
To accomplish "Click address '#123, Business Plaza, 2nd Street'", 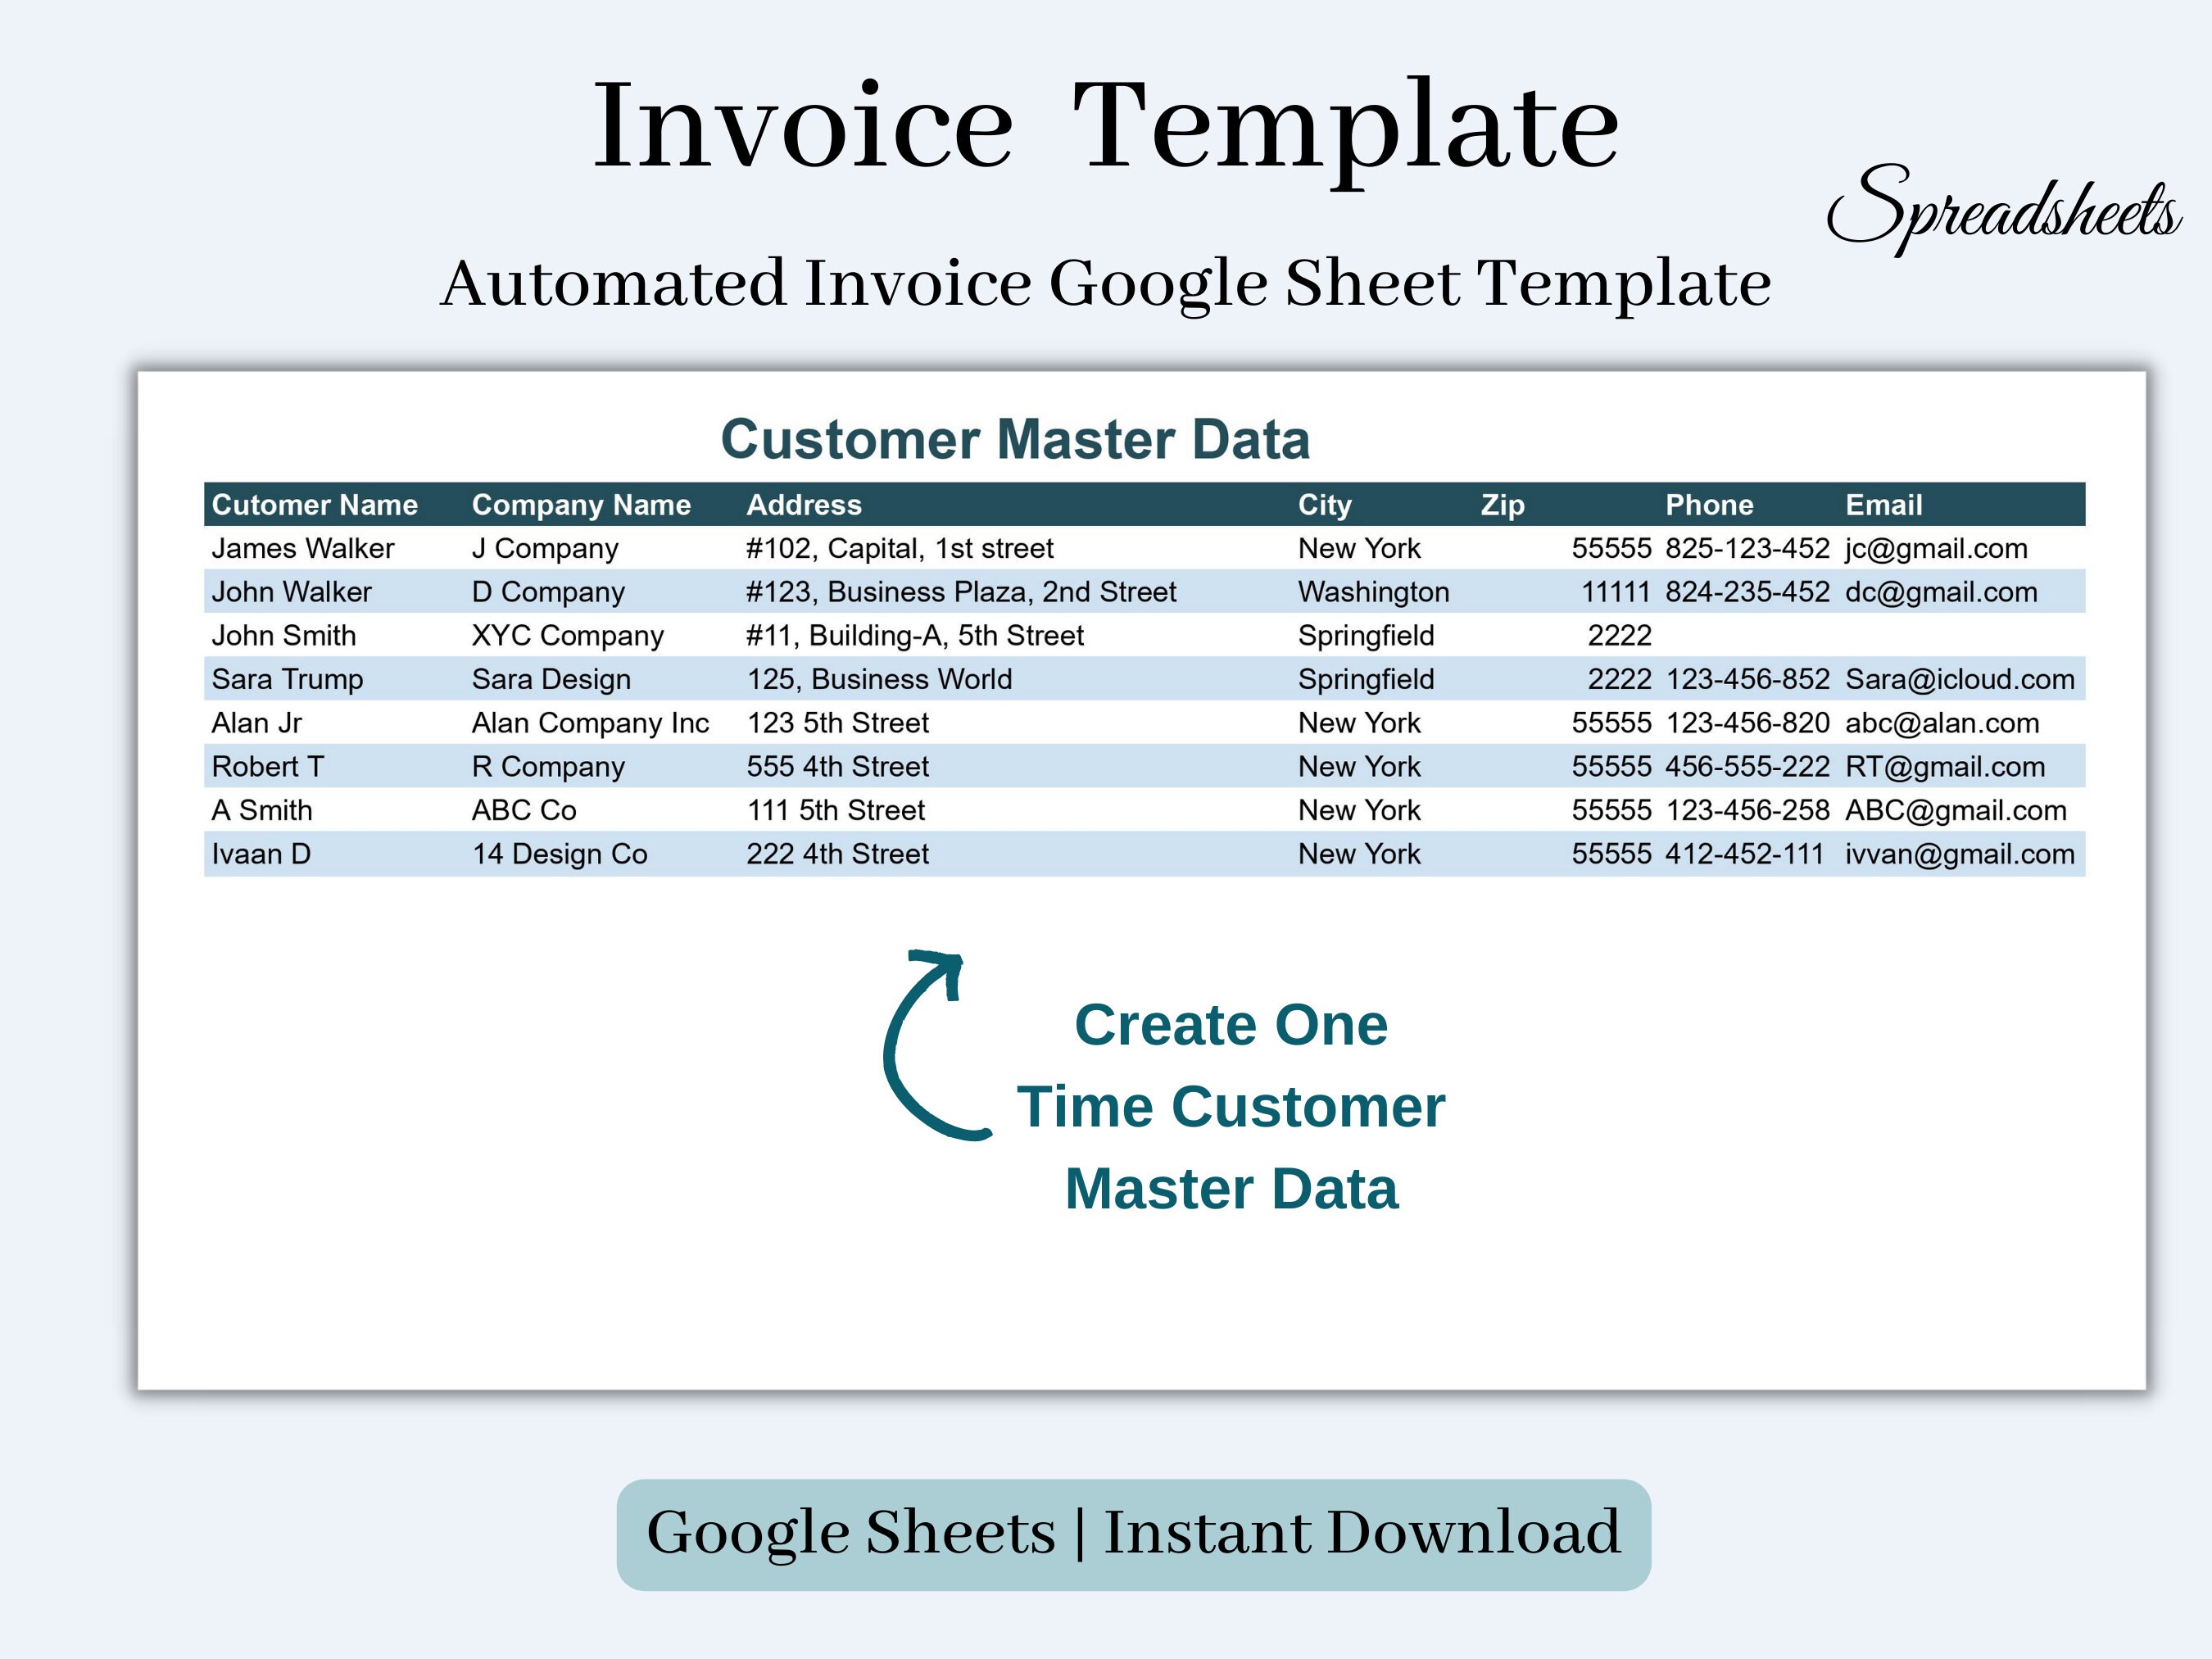I will point(961,592).
